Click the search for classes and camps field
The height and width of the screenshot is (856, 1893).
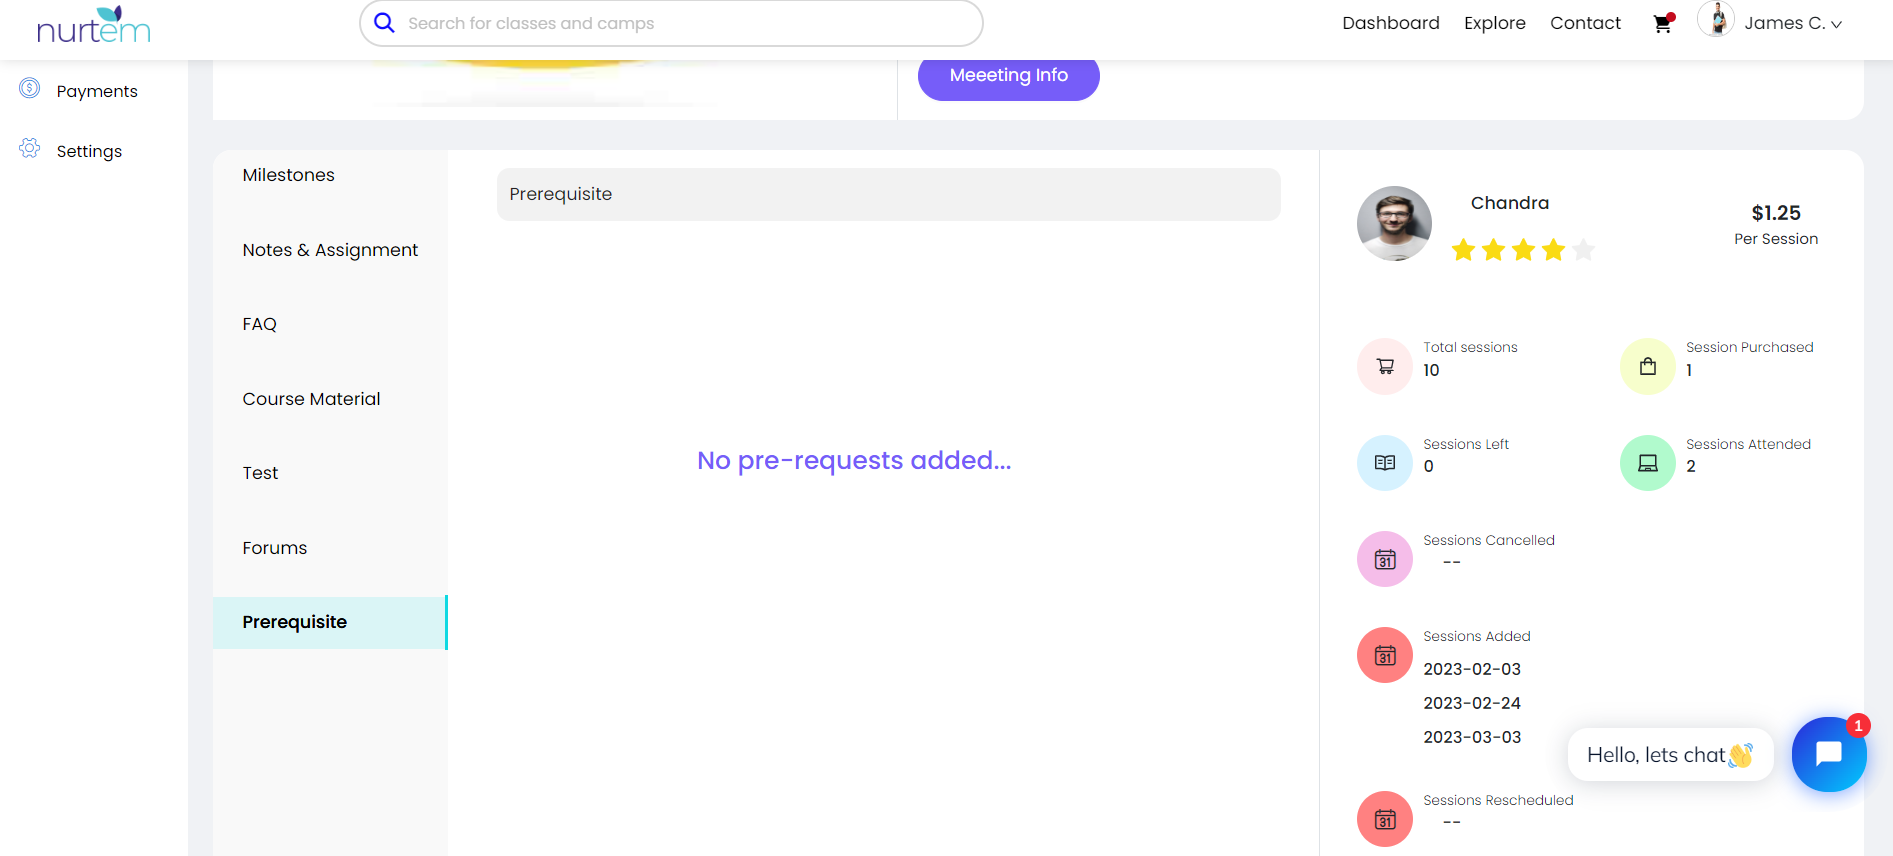[x=670, y=23]
